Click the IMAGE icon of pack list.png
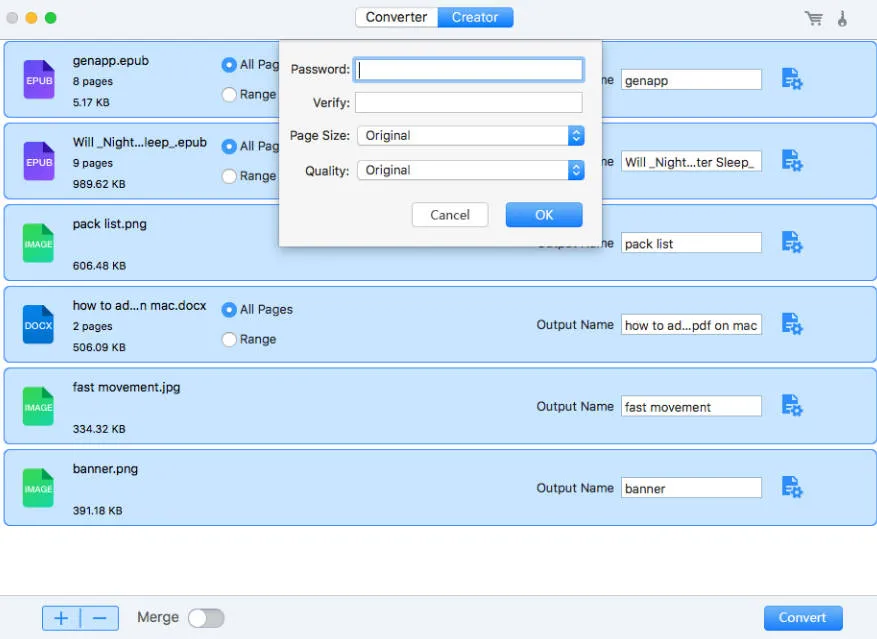The image size is (877, 639). (38, 243)
